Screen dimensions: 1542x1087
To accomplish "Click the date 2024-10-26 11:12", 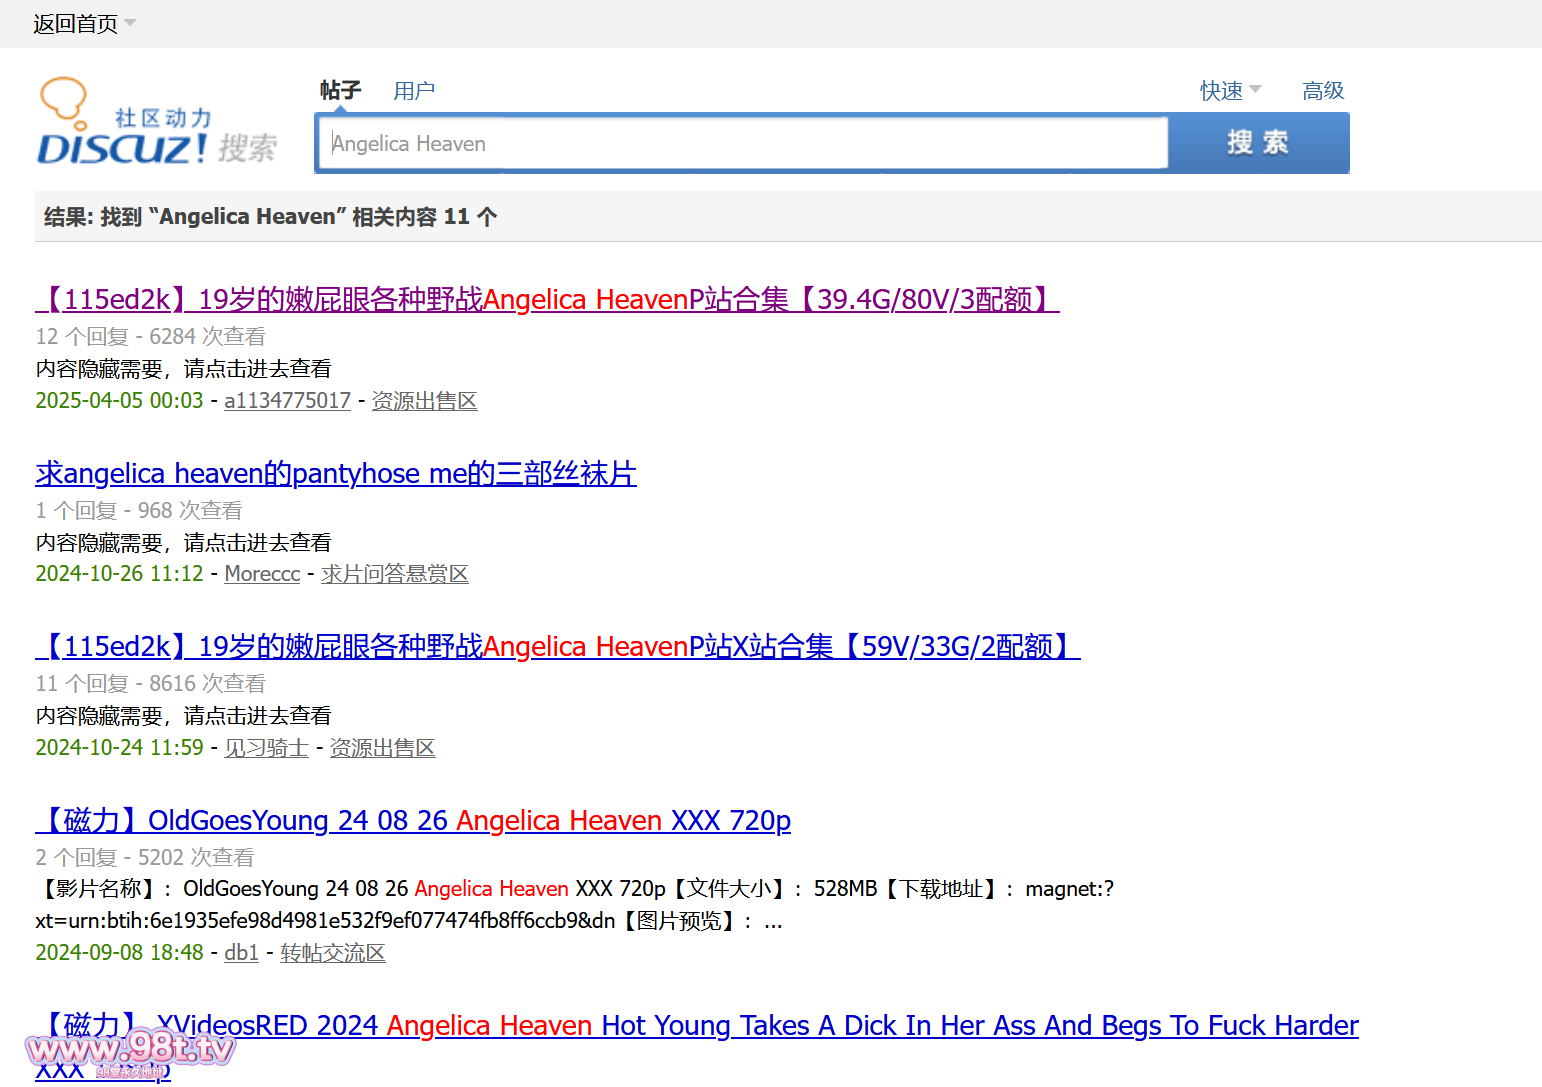I will click(119, 574).
